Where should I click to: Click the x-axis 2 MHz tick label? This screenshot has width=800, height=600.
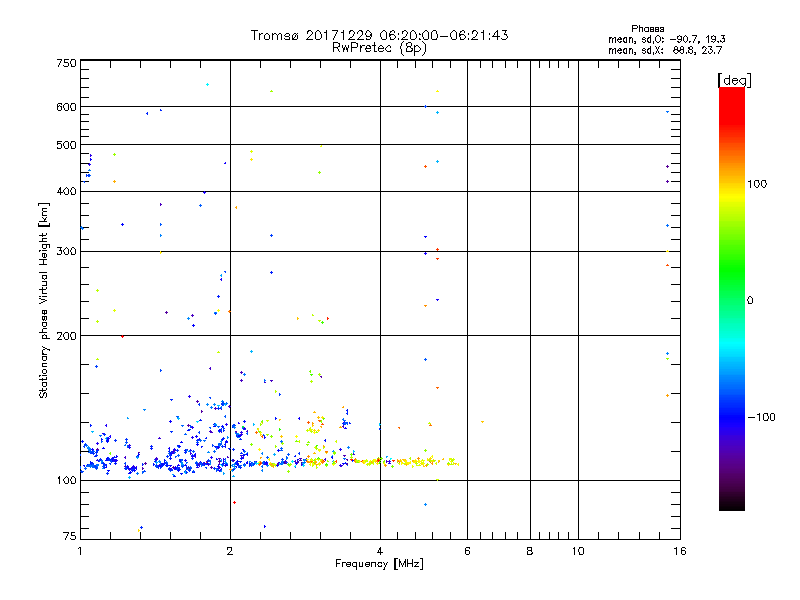pos(230,551)
